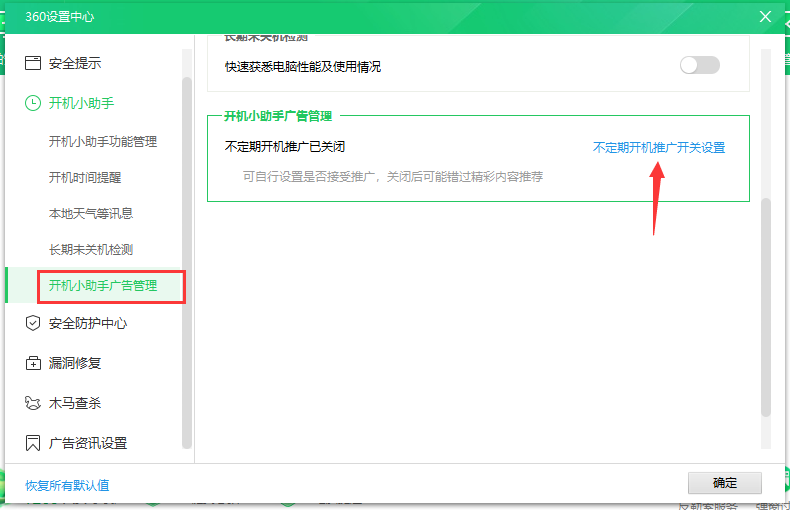Viewport: 790px width, 510px height.
Task: Select 开机小助手广告管理 sub-item
Action: [103, 286]
